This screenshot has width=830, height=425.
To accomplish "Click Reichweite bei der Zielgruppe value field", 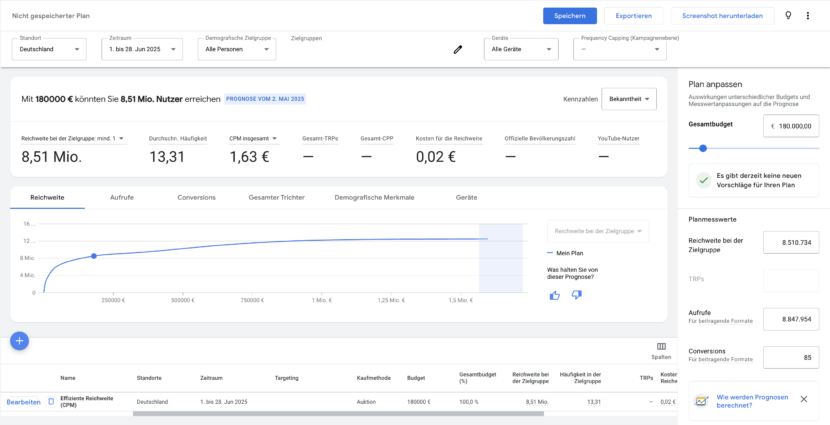I will coord(791,242).
